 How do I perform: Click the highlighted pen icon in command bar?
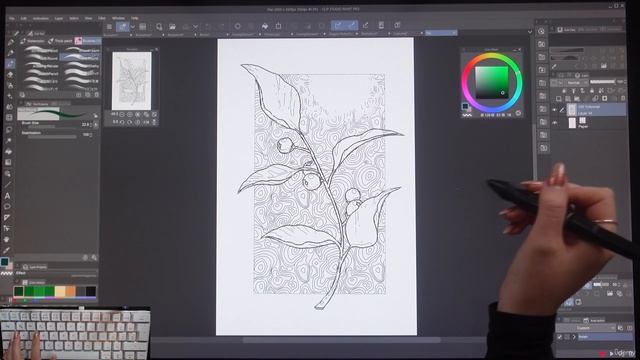click(122, 27)
